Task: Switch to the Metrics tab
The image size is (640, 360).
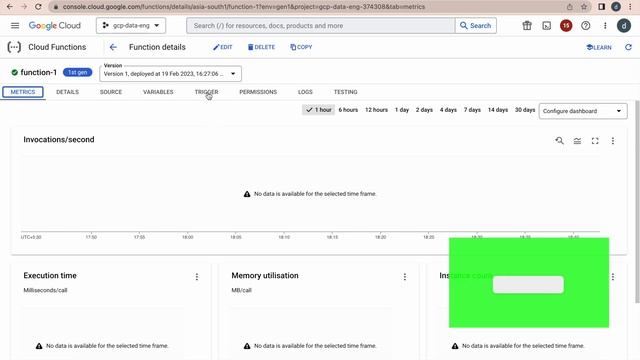Action: pos(23,92)
